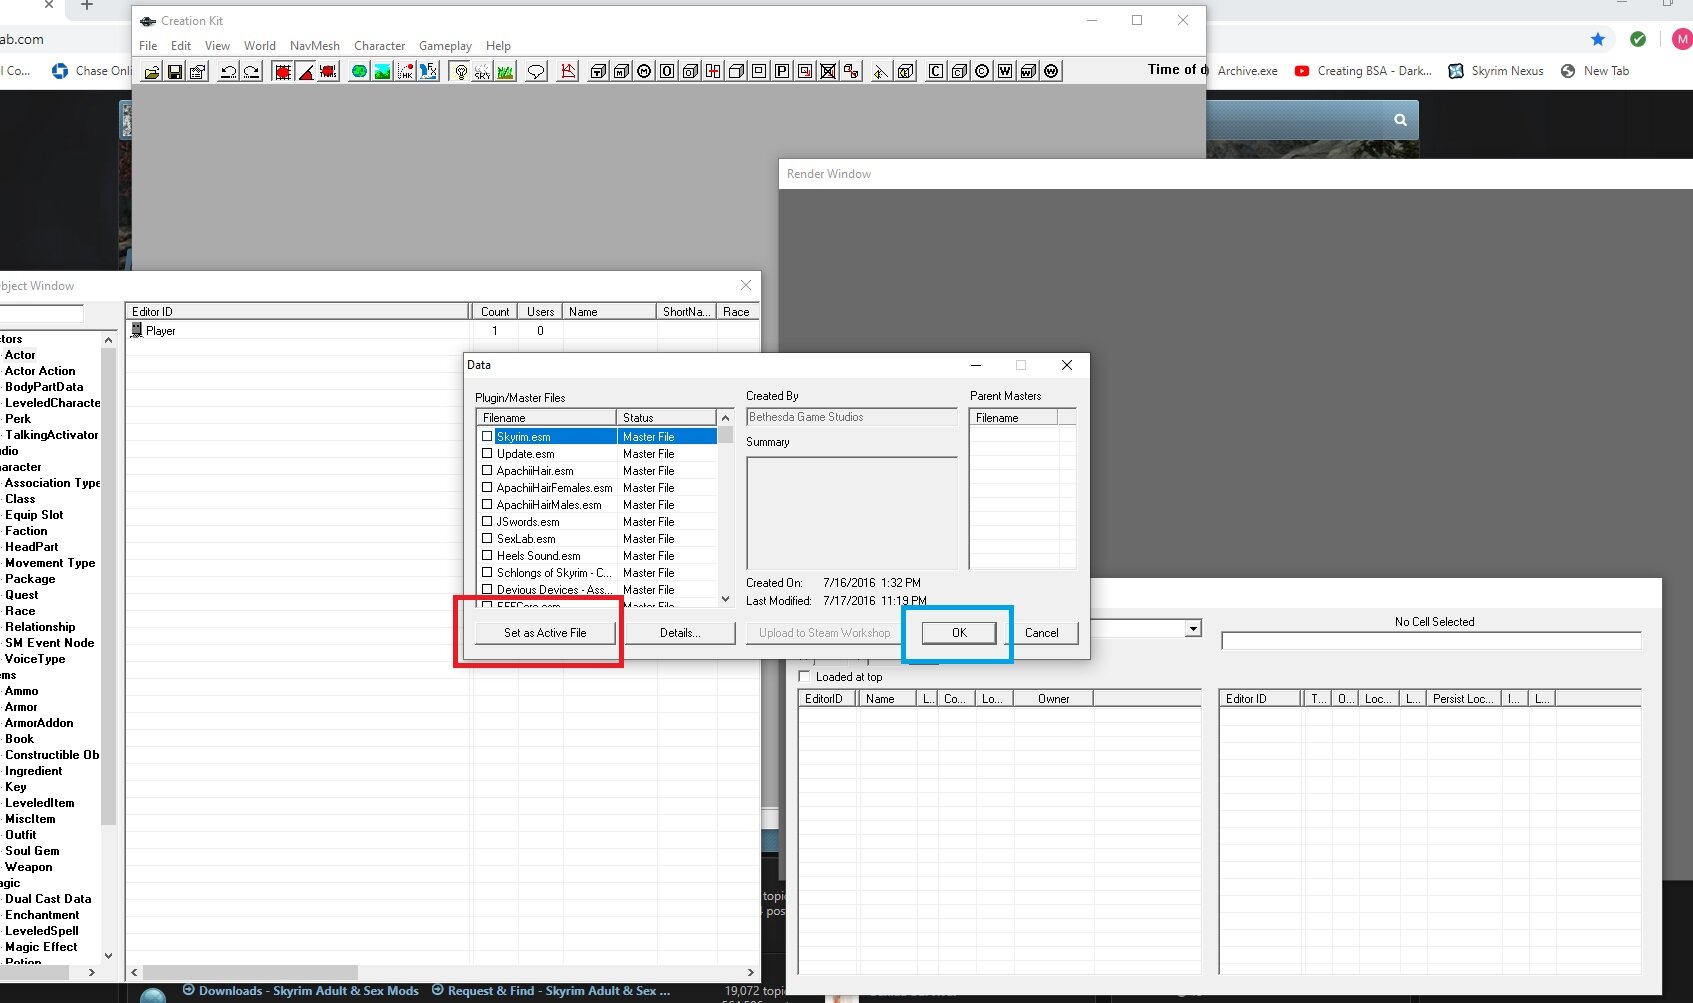1693x1003 pixels.
Task: Select the Weapon category in Object Window
Action: (x=29, y=867)
